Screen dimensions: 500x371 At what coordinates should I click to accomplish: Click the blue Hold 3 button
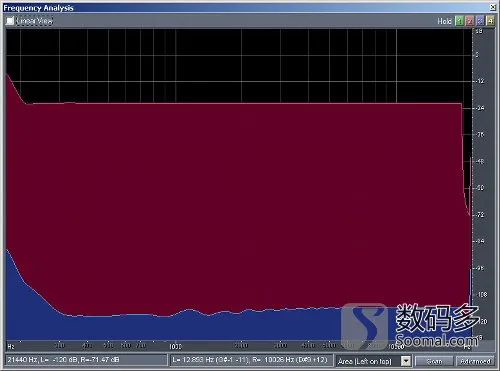480,21
